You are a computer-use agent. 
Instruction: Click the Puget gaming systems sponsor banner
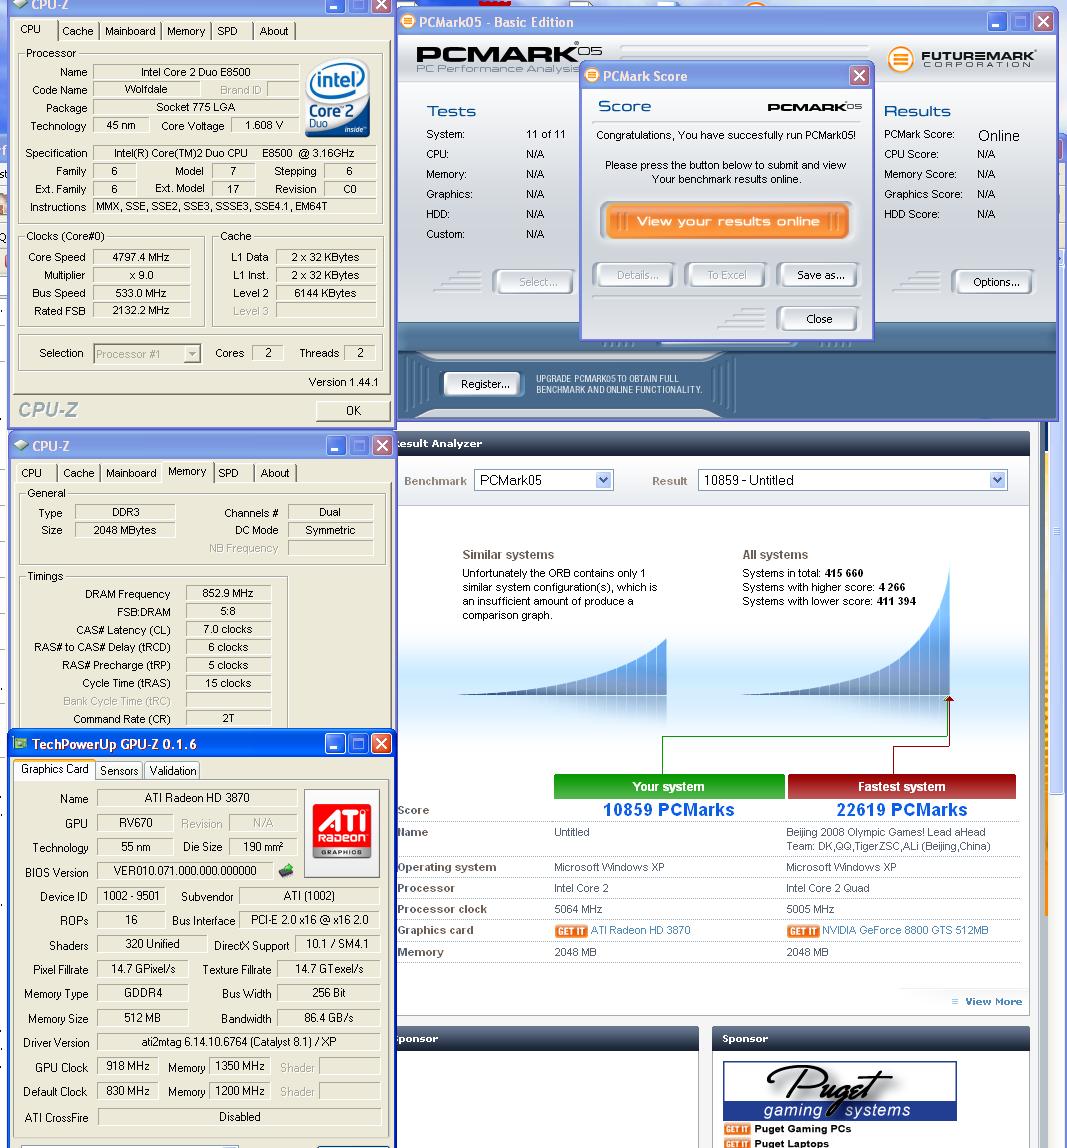[x=839, y=1091]
